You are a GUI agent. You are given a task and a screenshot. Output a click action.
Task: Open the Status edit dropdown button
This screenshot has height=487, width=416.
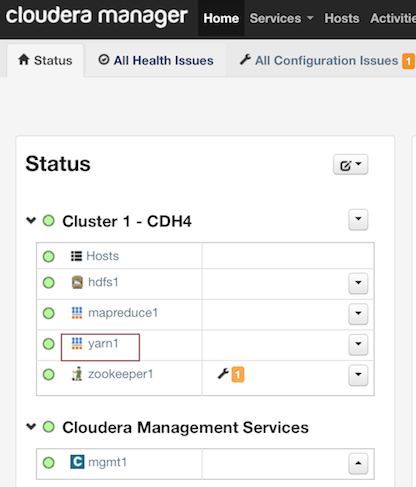pos(350,164)
